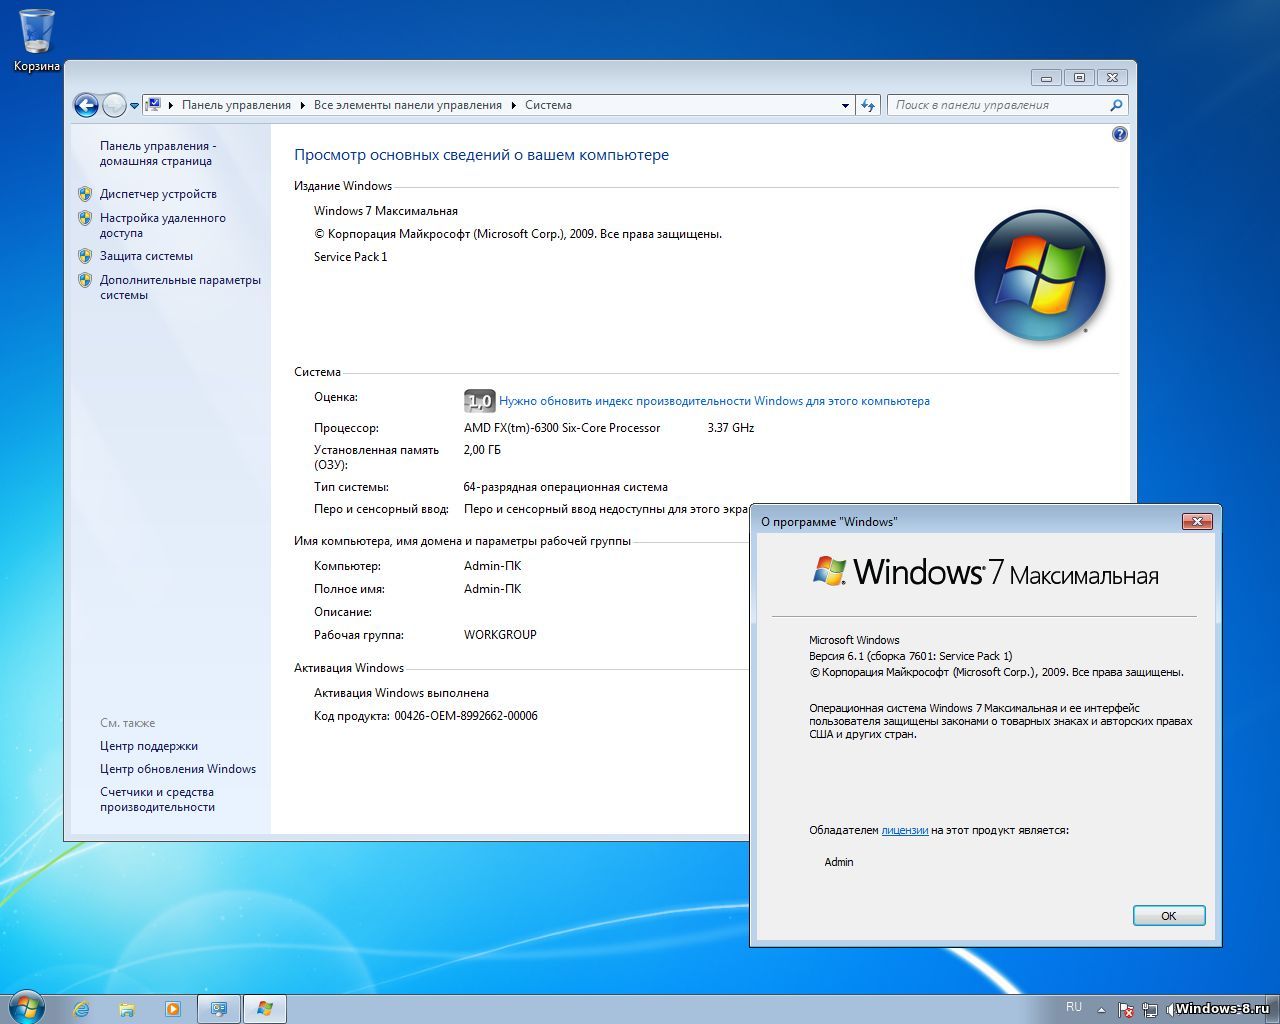Click 'Активация Windows выполнена' text

click(x=401, y=693)
